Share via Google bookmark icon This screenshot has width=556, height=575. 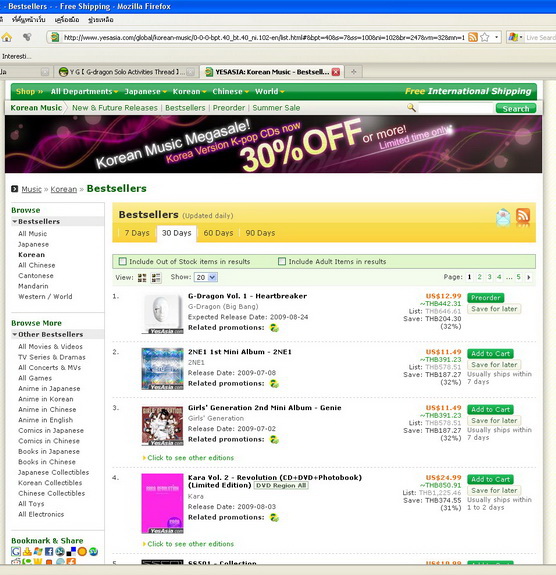[16, 551]
